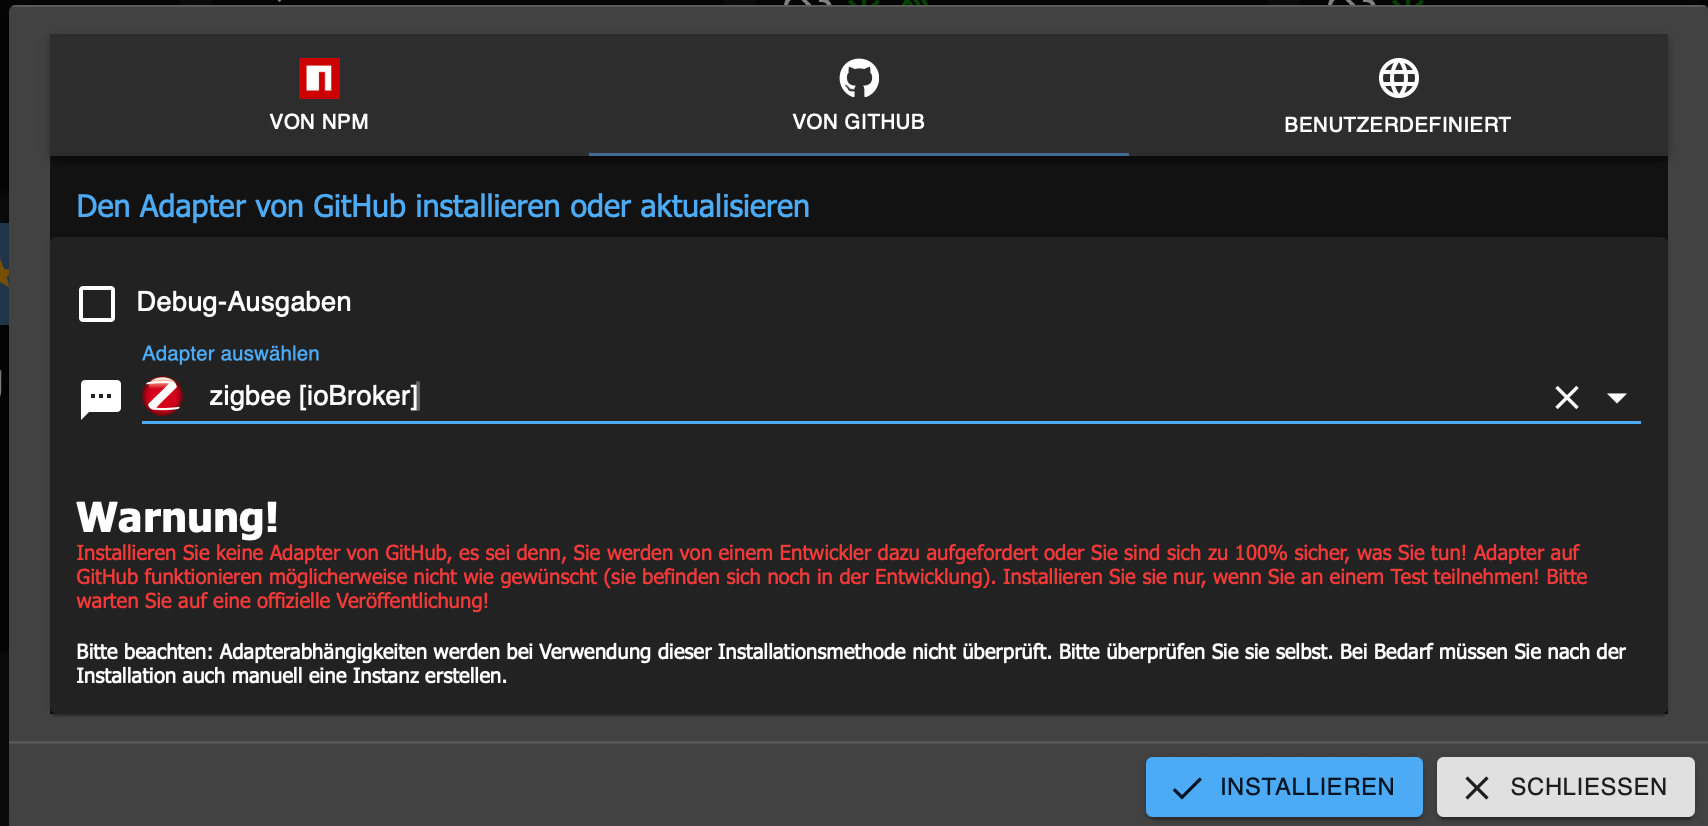Click the red Zigbee adapter logo
This screenshot has width=1708, height=826.
pyautogui.click(x=163, y=395)
